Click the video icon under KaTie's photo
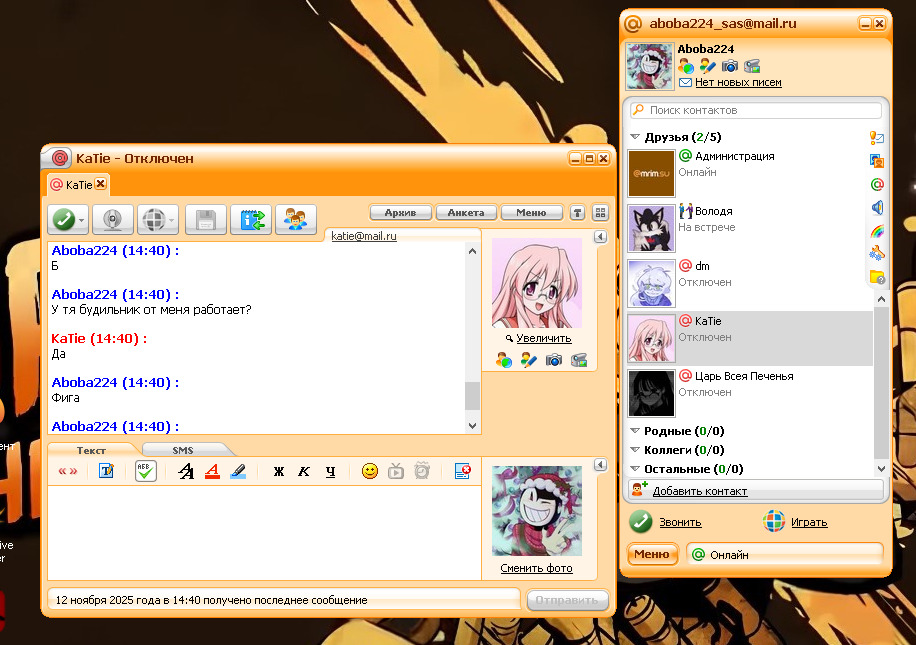 [x=579, y=360]
